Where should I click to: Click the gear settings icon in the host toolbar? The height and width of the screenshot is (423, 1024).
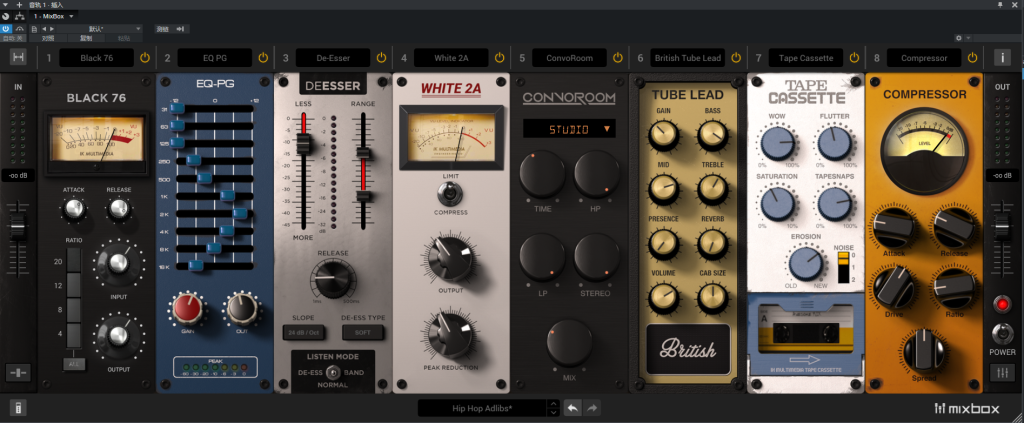959,38
